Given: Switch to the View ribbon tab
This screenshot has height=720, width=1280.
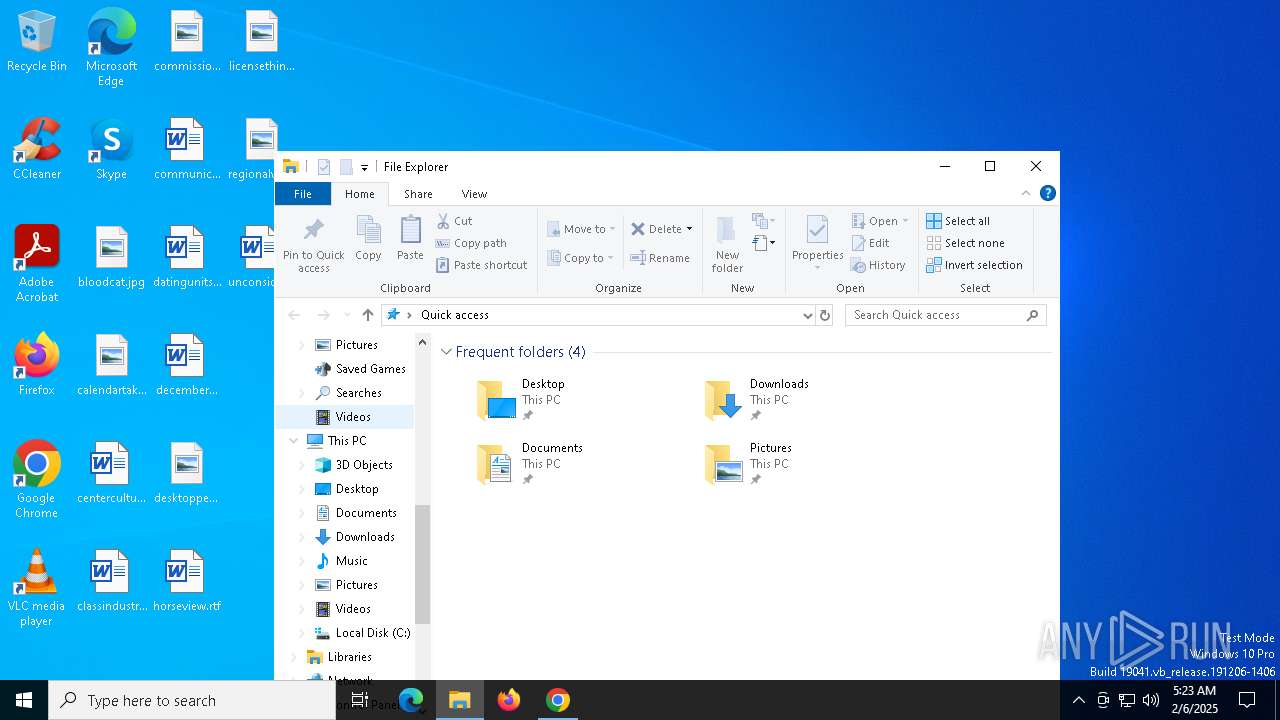Looking at the screenshot, I should pos(474,194).
